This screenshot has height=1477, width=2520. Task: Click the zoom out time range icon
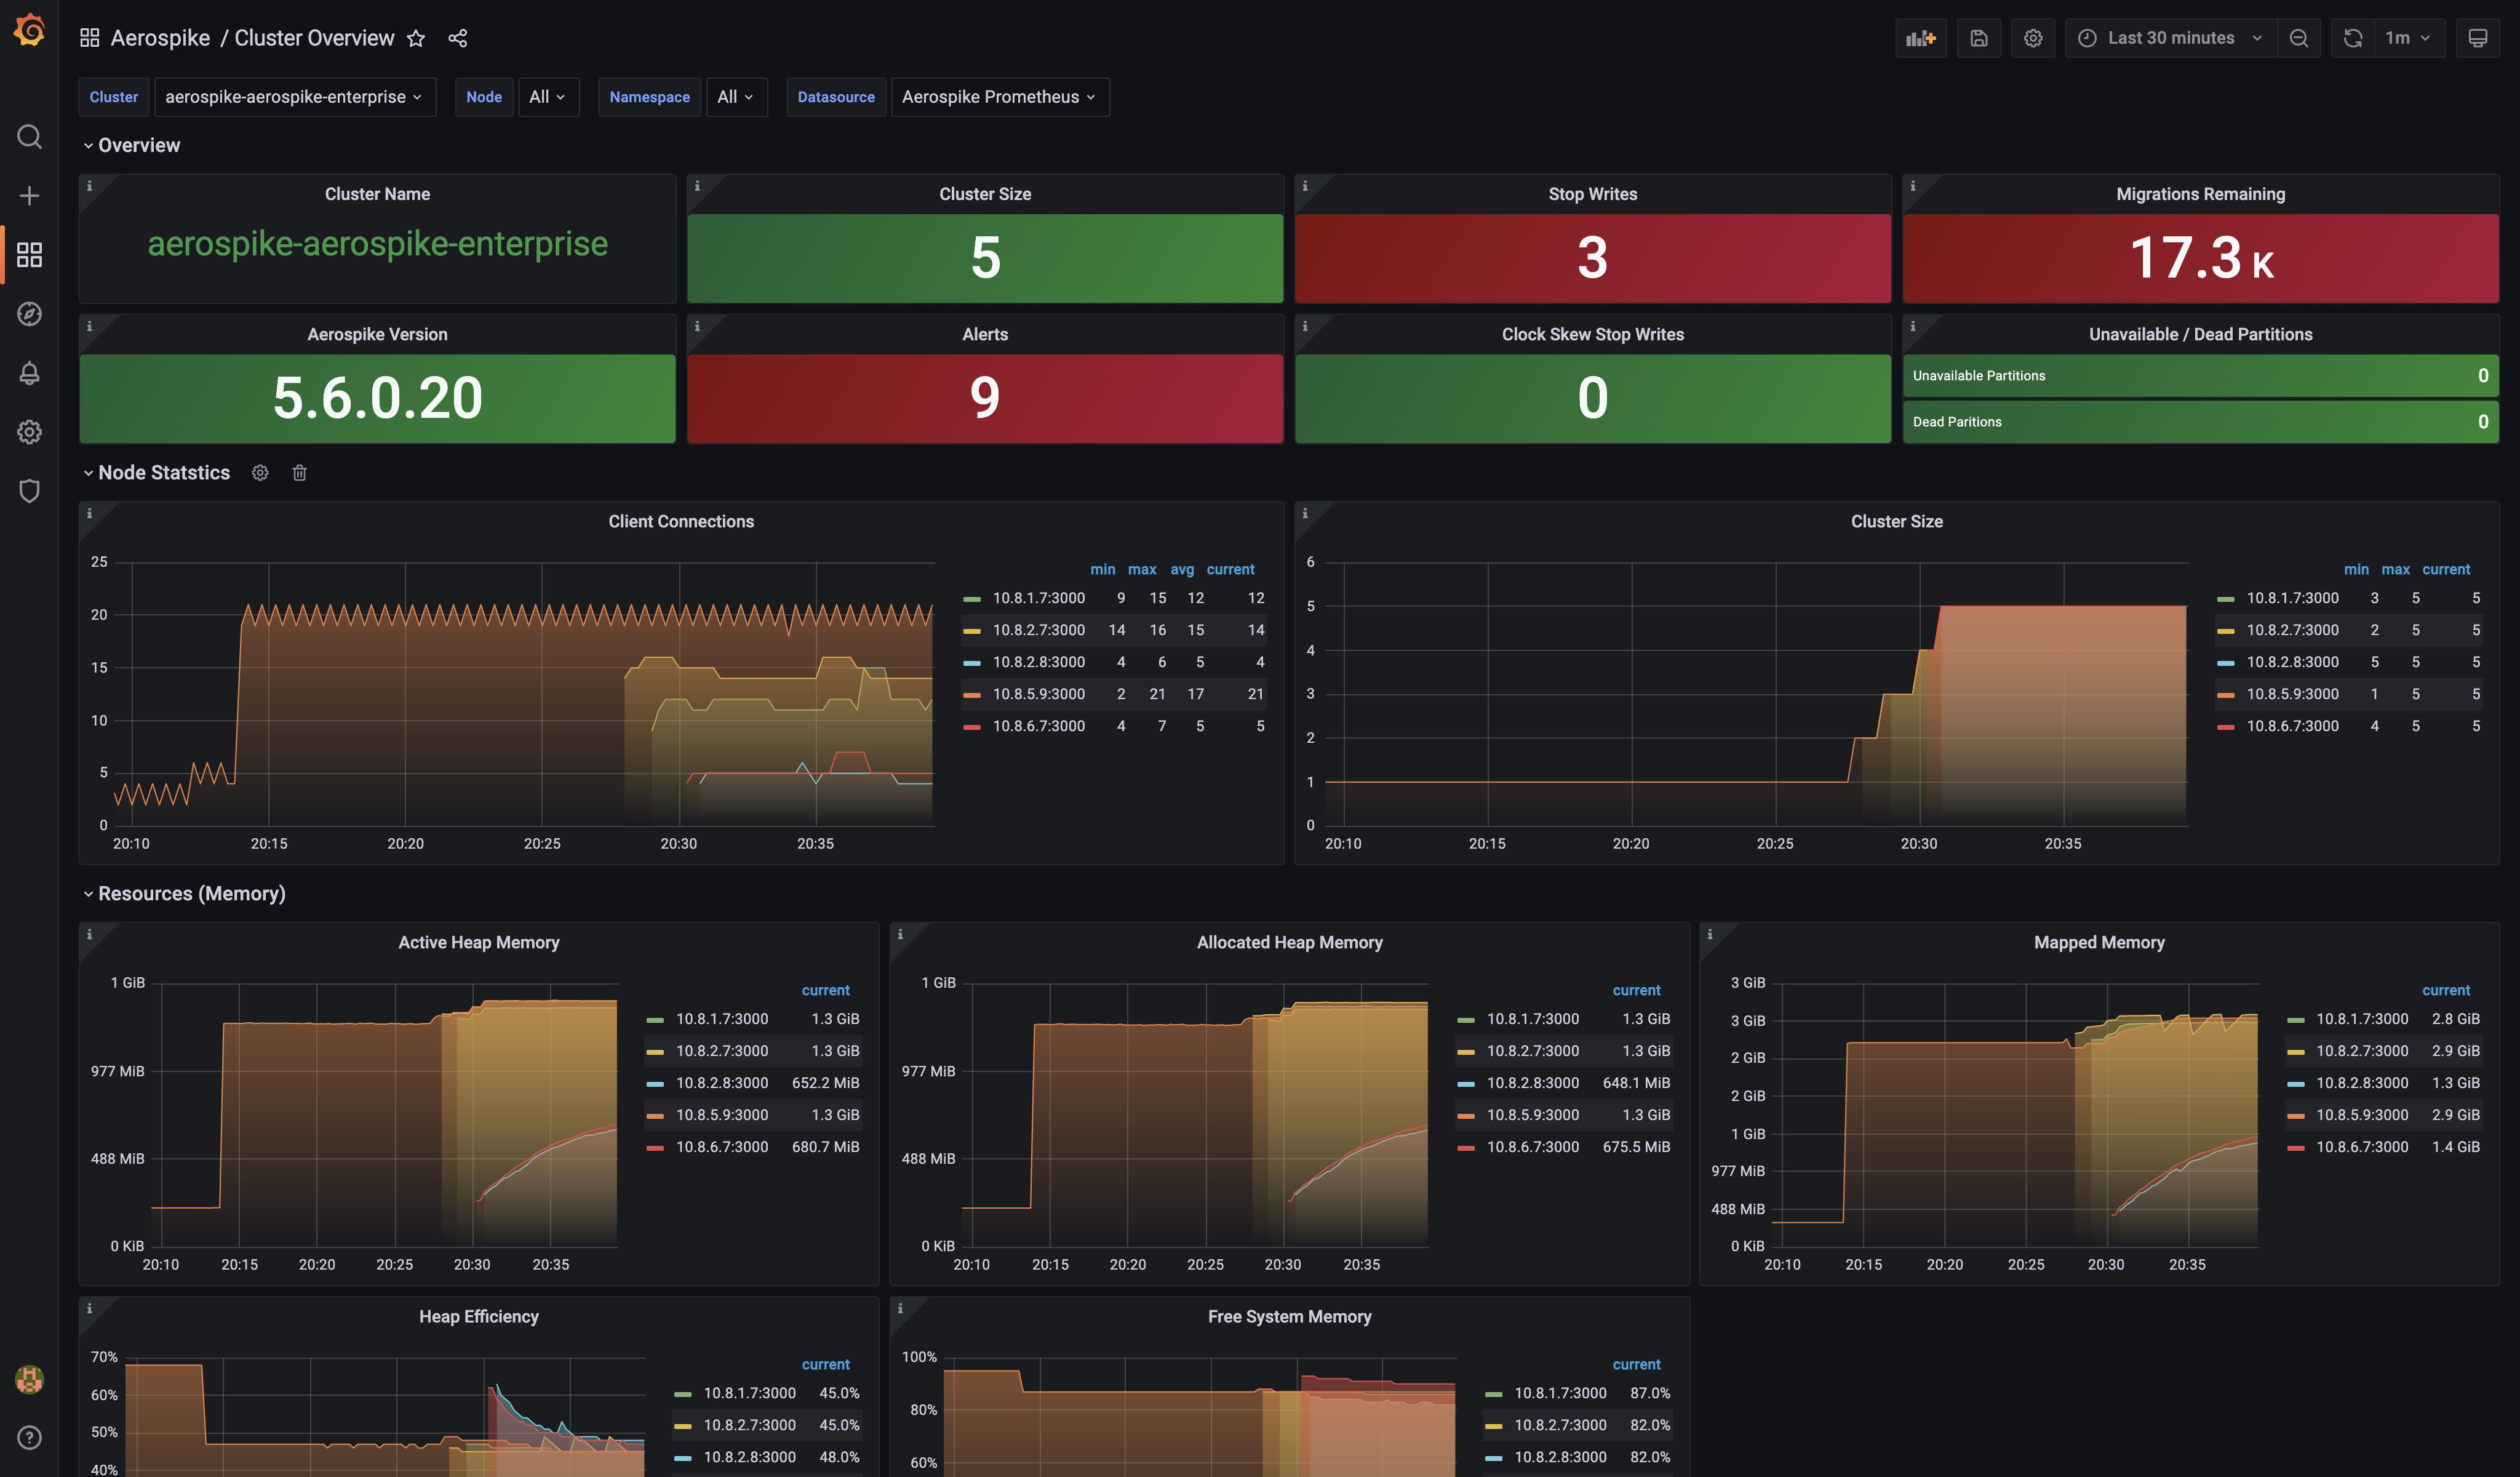2298,38
